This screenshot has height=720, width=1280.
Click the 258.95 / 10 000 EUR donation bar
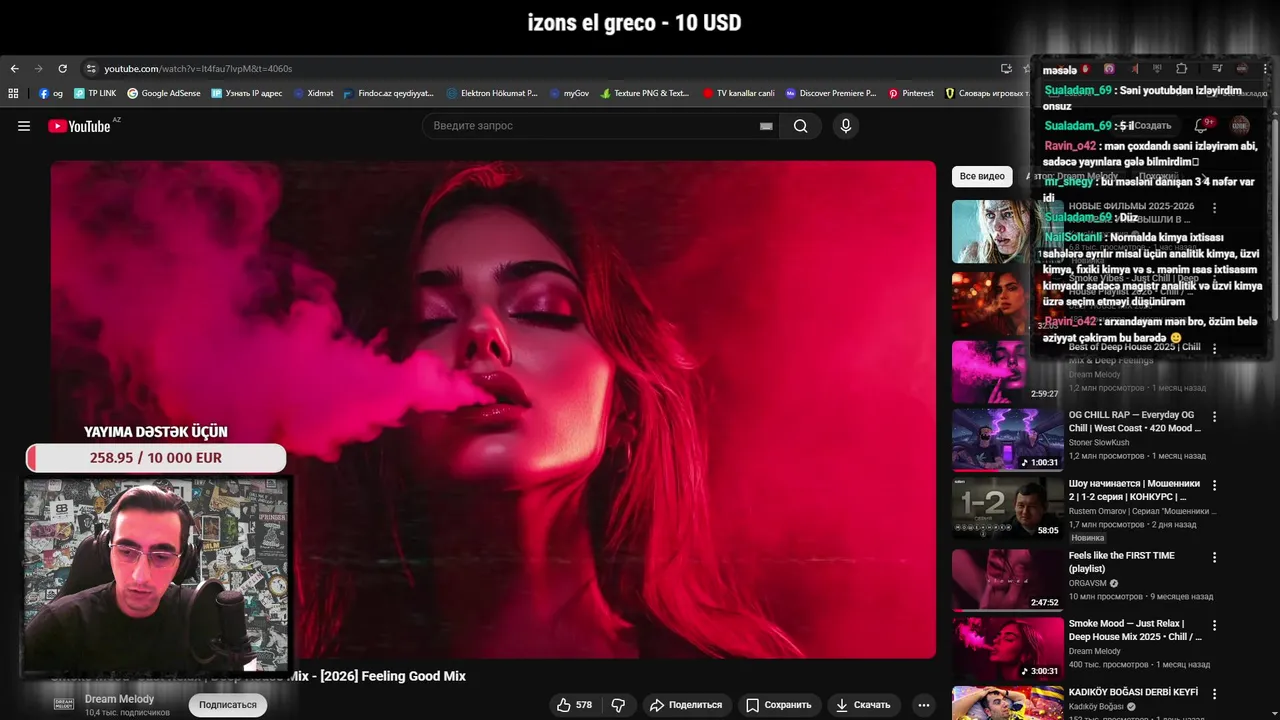(156, 458)
